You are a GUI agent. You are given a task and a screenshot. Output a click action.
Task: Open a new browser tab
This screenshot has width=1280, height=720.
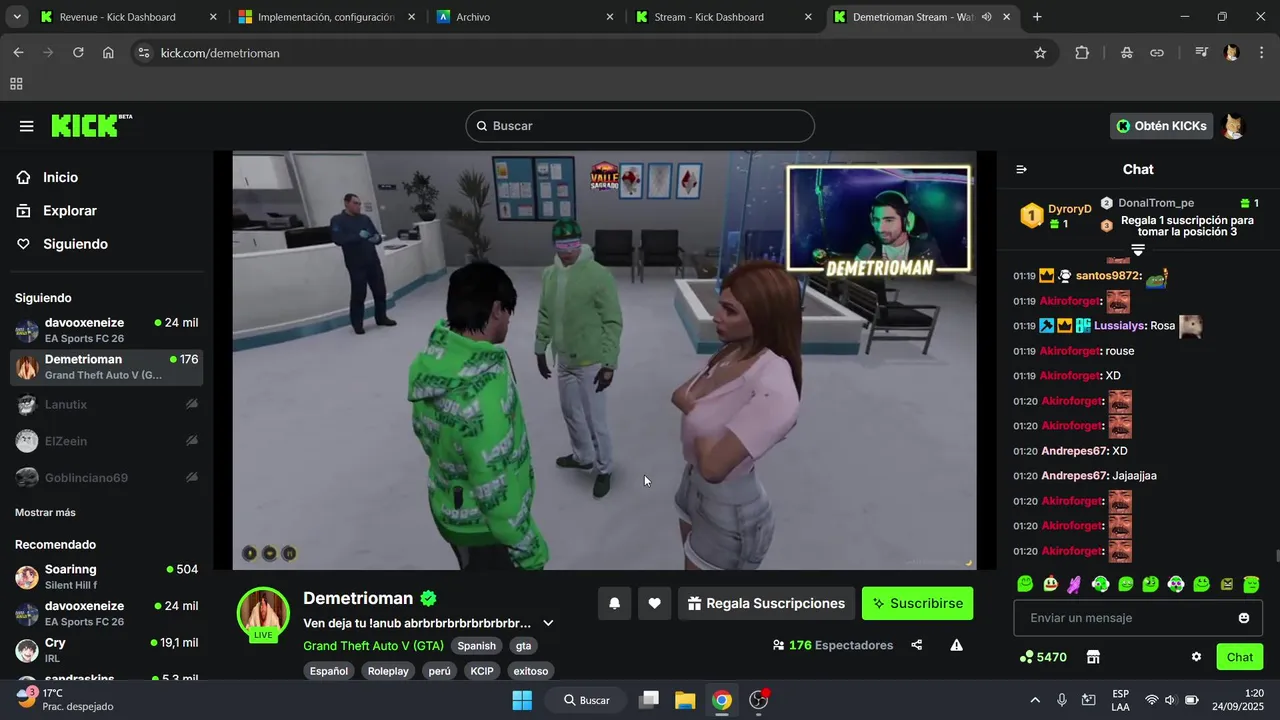coord(1037,17)
